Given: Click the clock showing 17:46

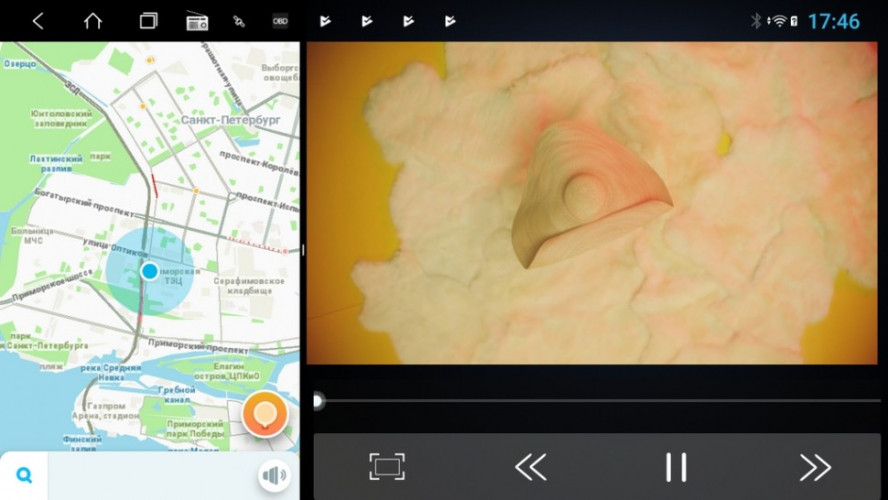Looking at the screenshot, I should (833, 21).
